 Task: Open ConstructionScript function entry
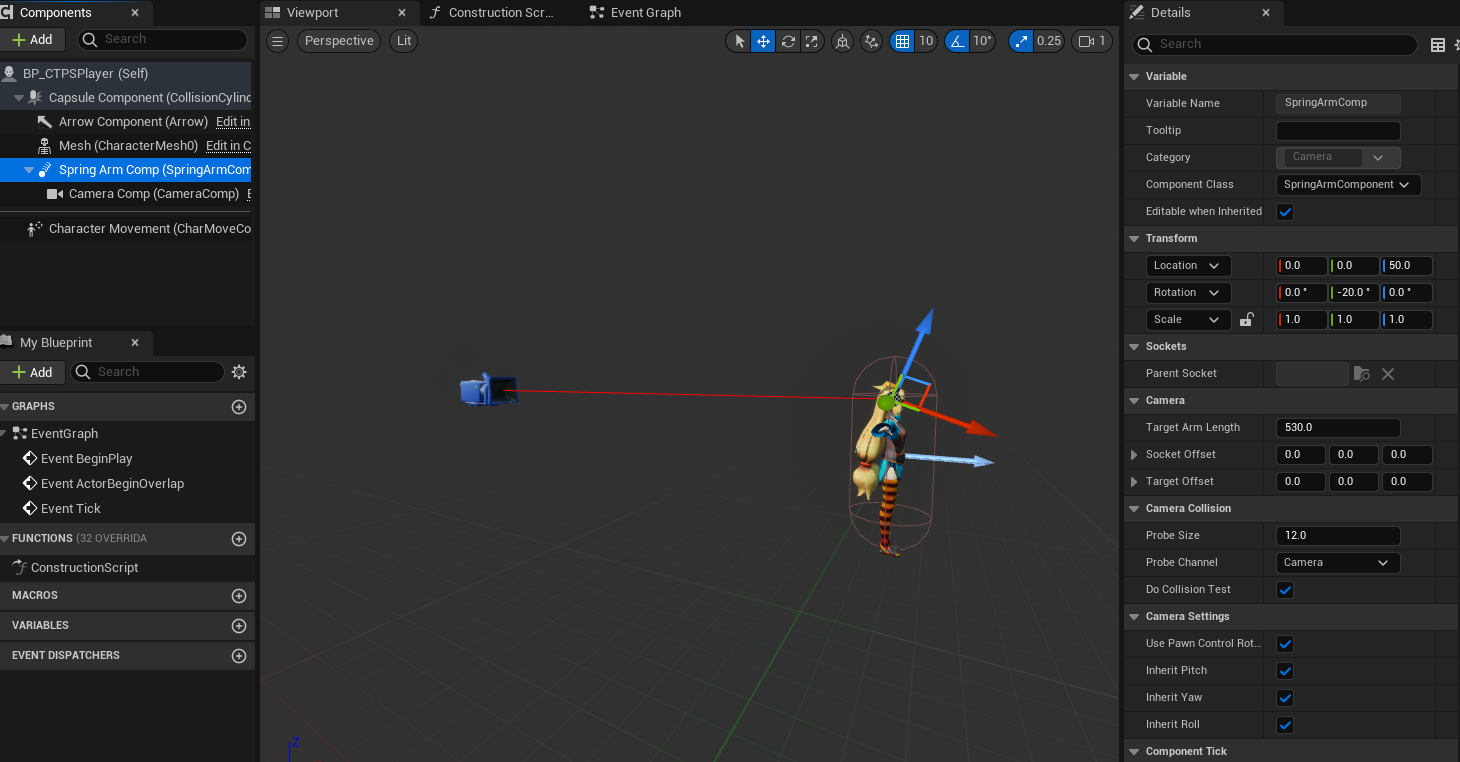[x=84, y=567]
